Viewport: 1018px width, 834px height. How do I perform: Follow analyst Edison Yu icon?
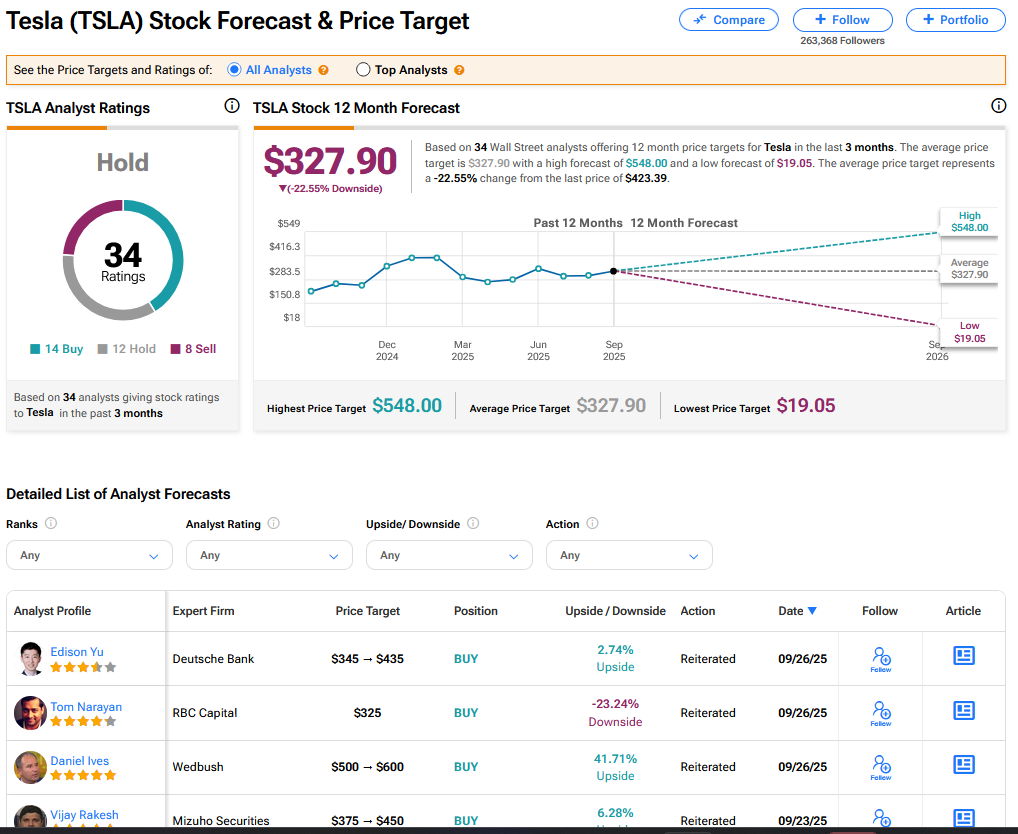coord(880,659)
